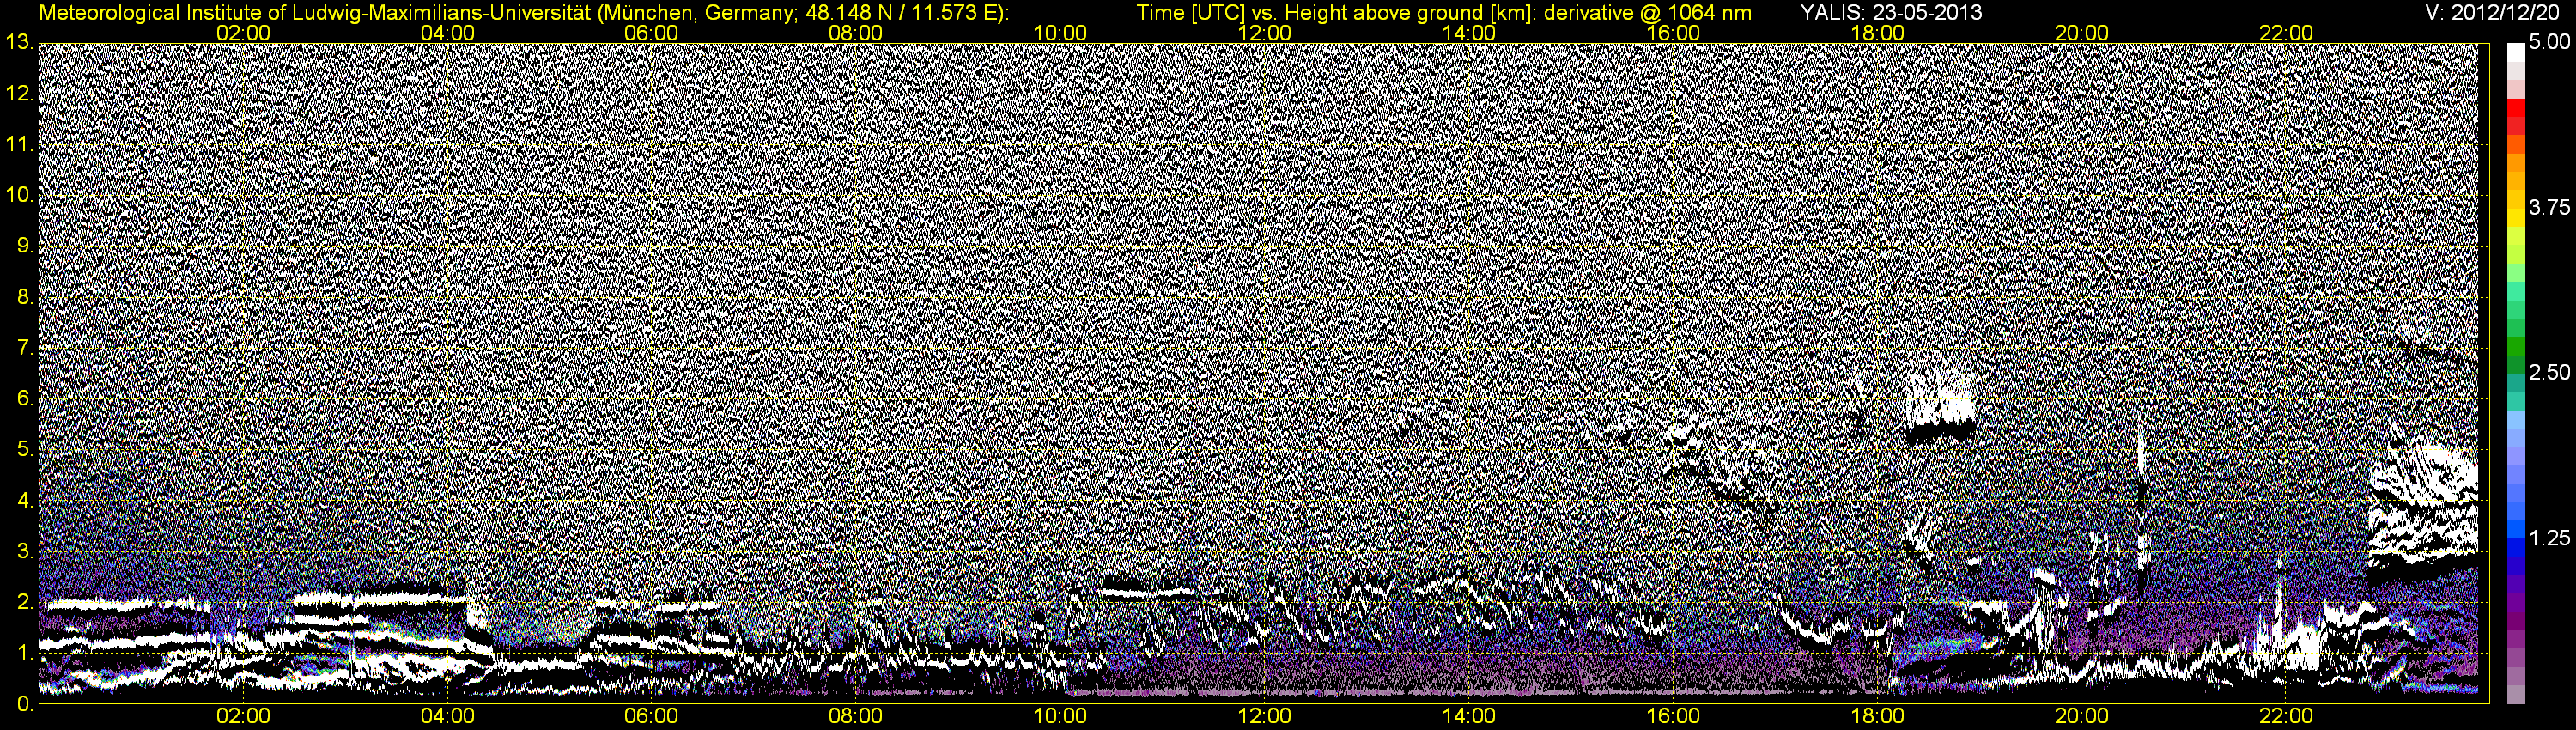Screen dimensions: 2576x730
Task: Select '10:00' on the lower time axis
Action: pyautogui.click(x=1061, y=717)
